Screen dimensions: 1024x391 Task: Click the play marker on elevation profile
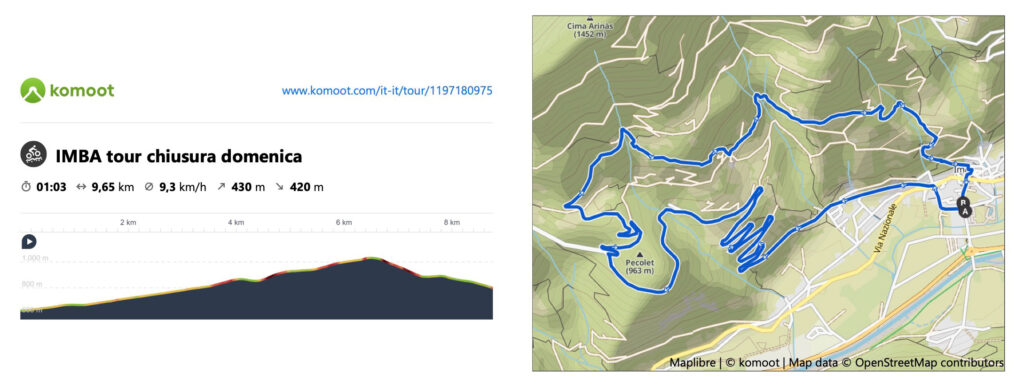click(29, 242)
